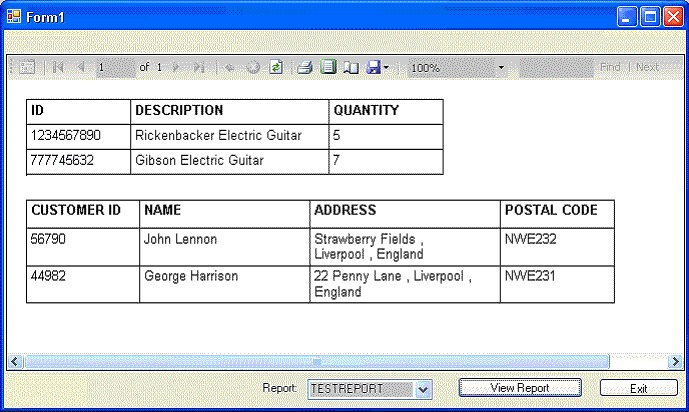Screen dimensions: 689x412
Task: Select postal code NWE231
Action: pos(557,284)
